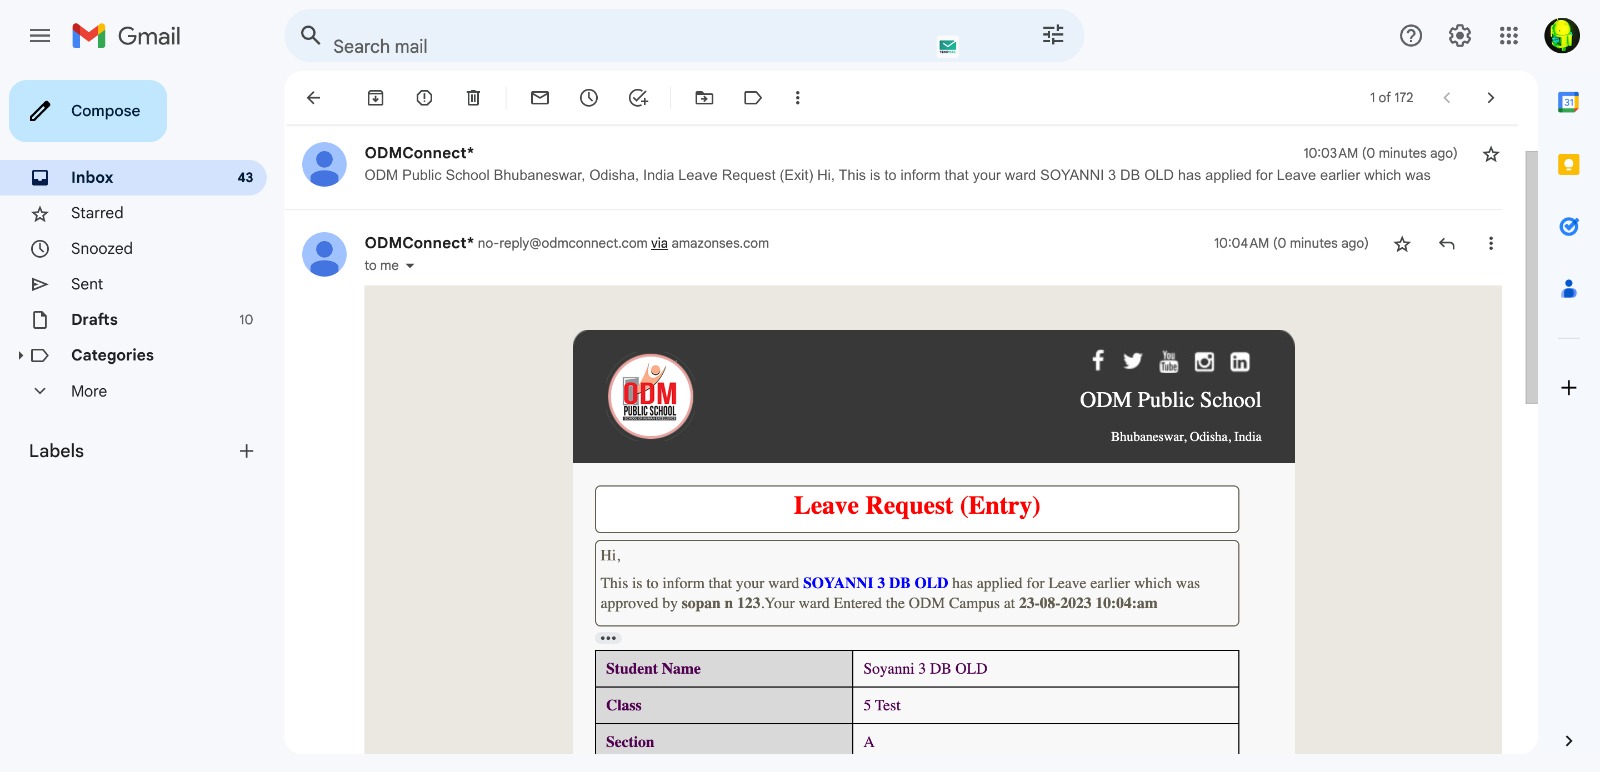Delete the email with trash icon
The height and width of the screenshot is (772, 1600).
tap(473, 98)
